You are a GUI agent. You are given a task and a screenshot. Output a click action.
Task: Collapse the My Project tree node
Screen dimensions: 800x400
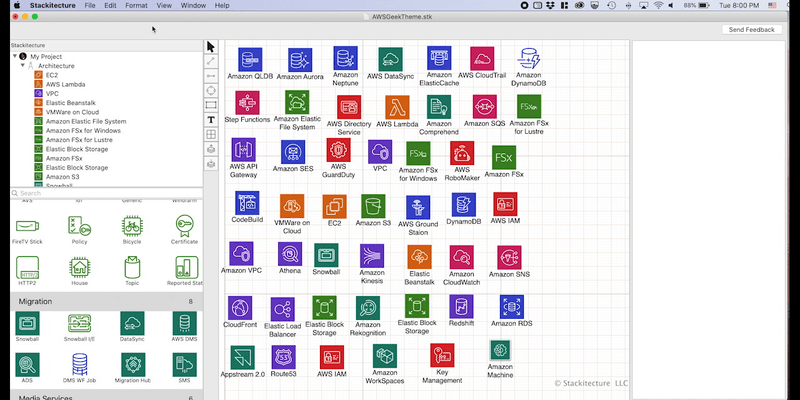point(14,57)
